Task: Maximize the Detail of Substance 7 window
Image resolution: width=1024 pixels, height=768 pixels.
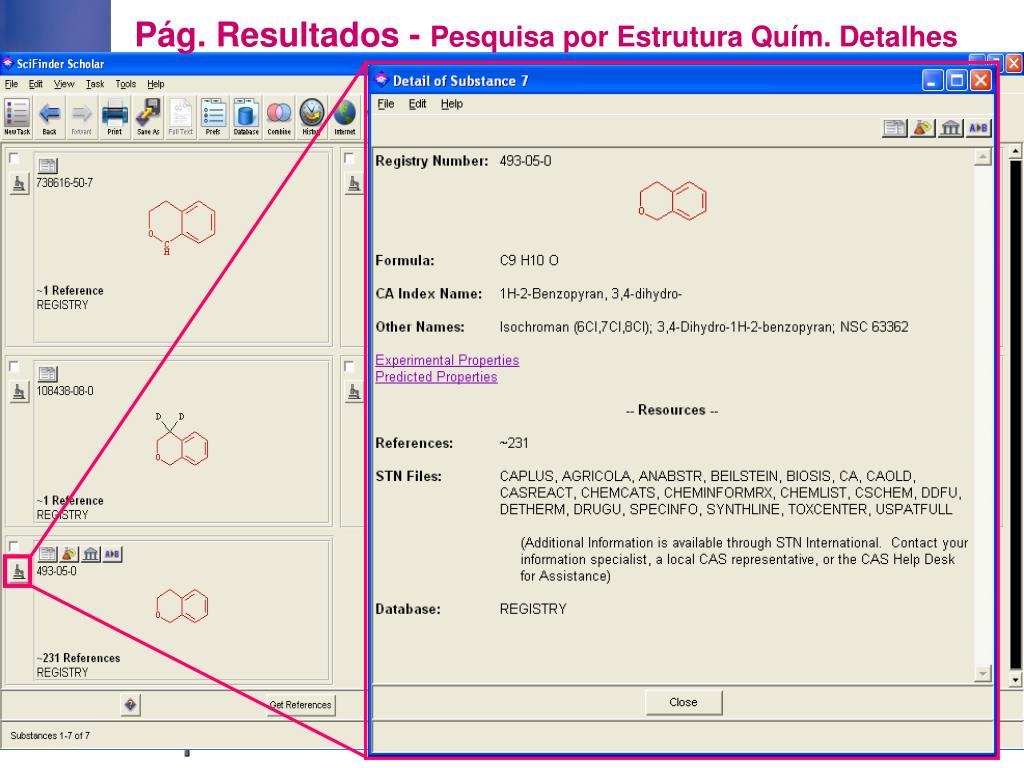Action: [957, 81]
